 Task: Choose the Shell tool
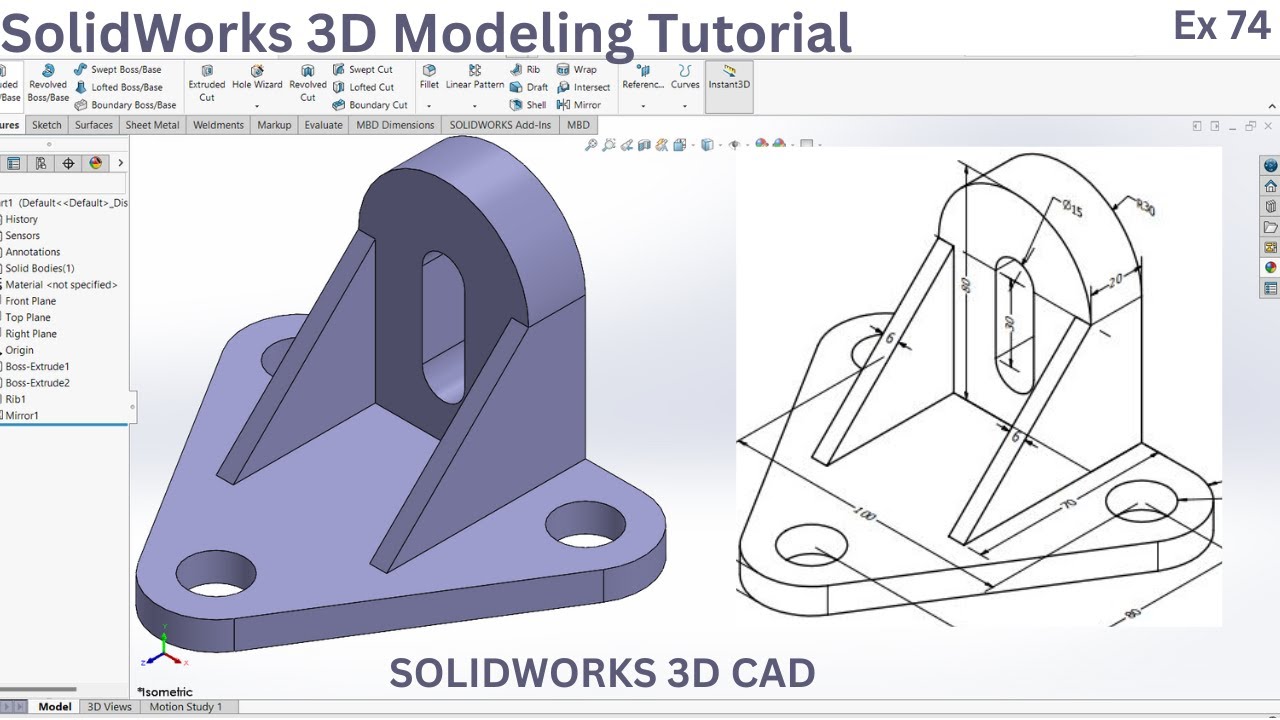click(x=528, y=105)
